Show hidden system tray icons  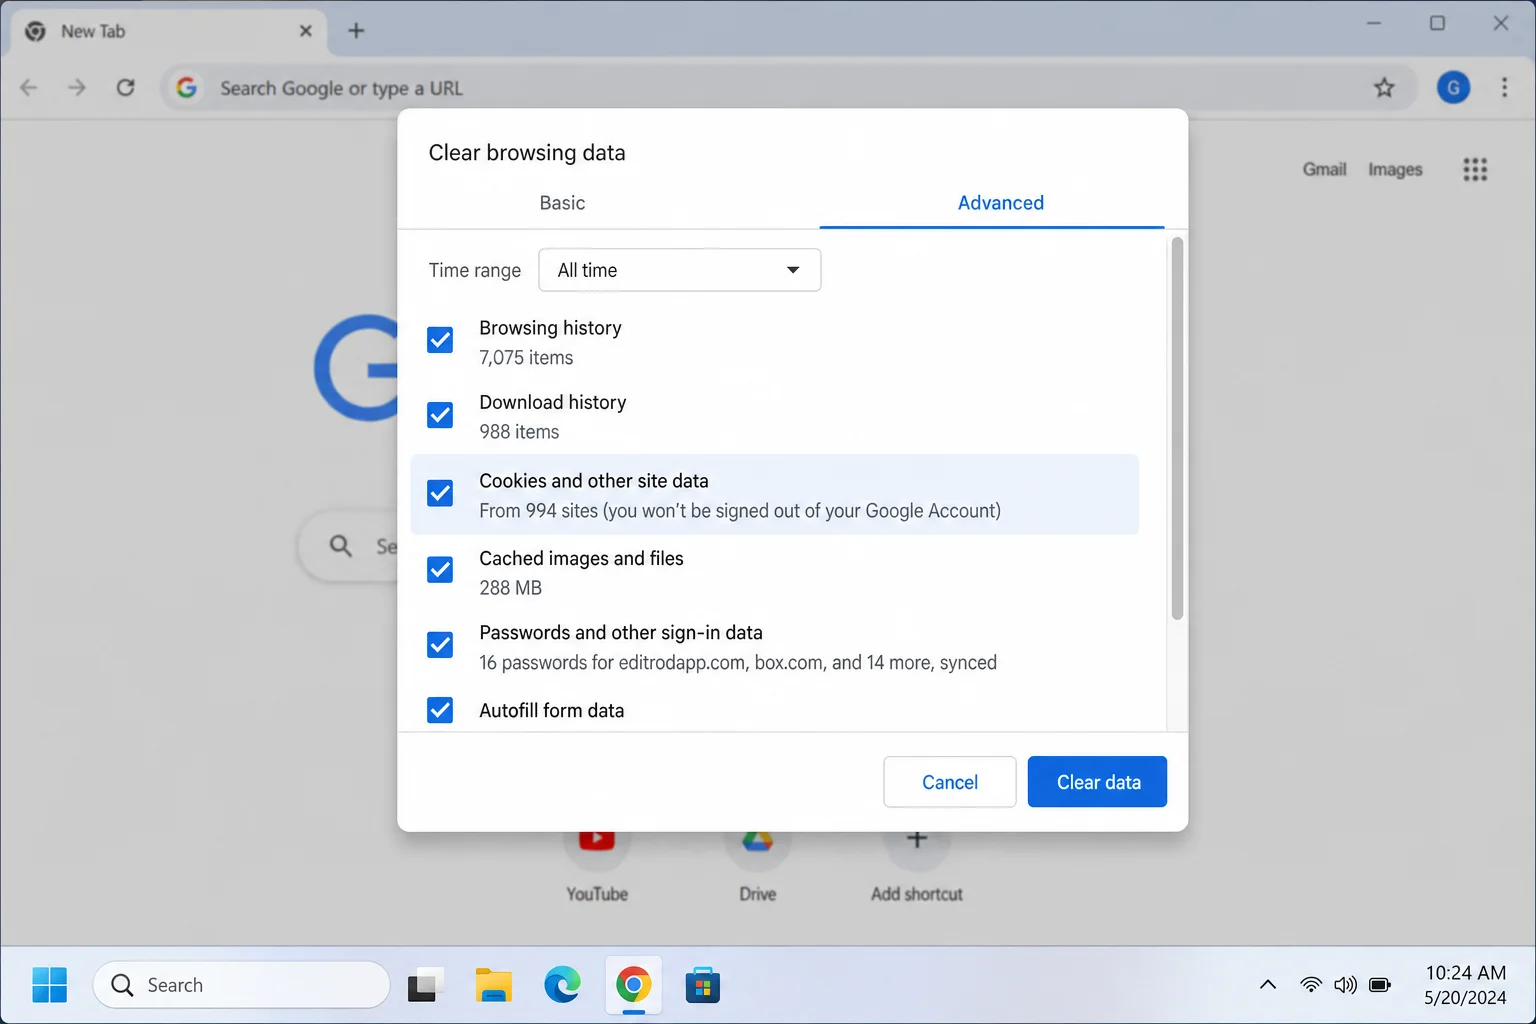coord(1268,985)
